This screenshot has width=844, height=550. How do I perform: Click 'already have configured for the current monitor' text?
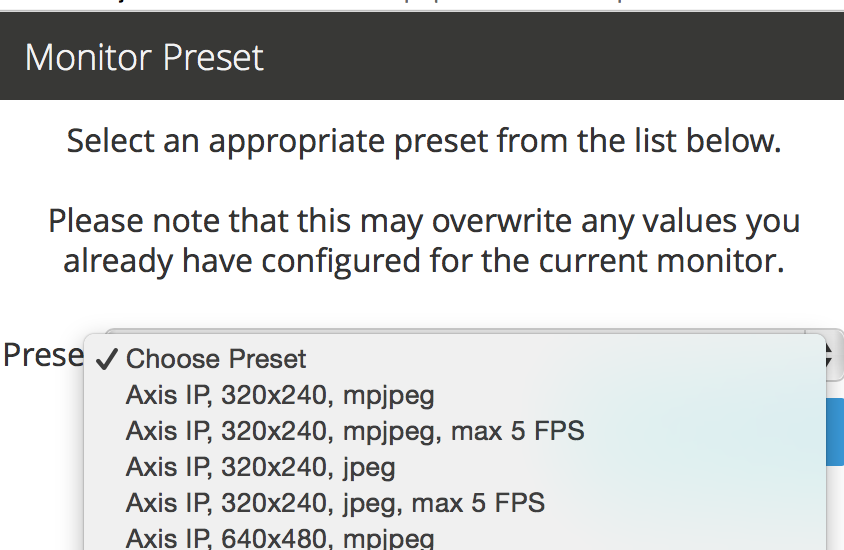pos(424,261)
